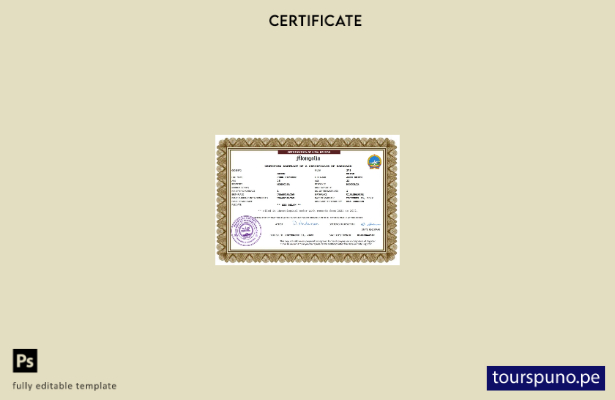Image resolution: width=615 pixels, height=400 pixels.
Task: Click the tourspuno.pe link badge
Action: tap(546, 378)
